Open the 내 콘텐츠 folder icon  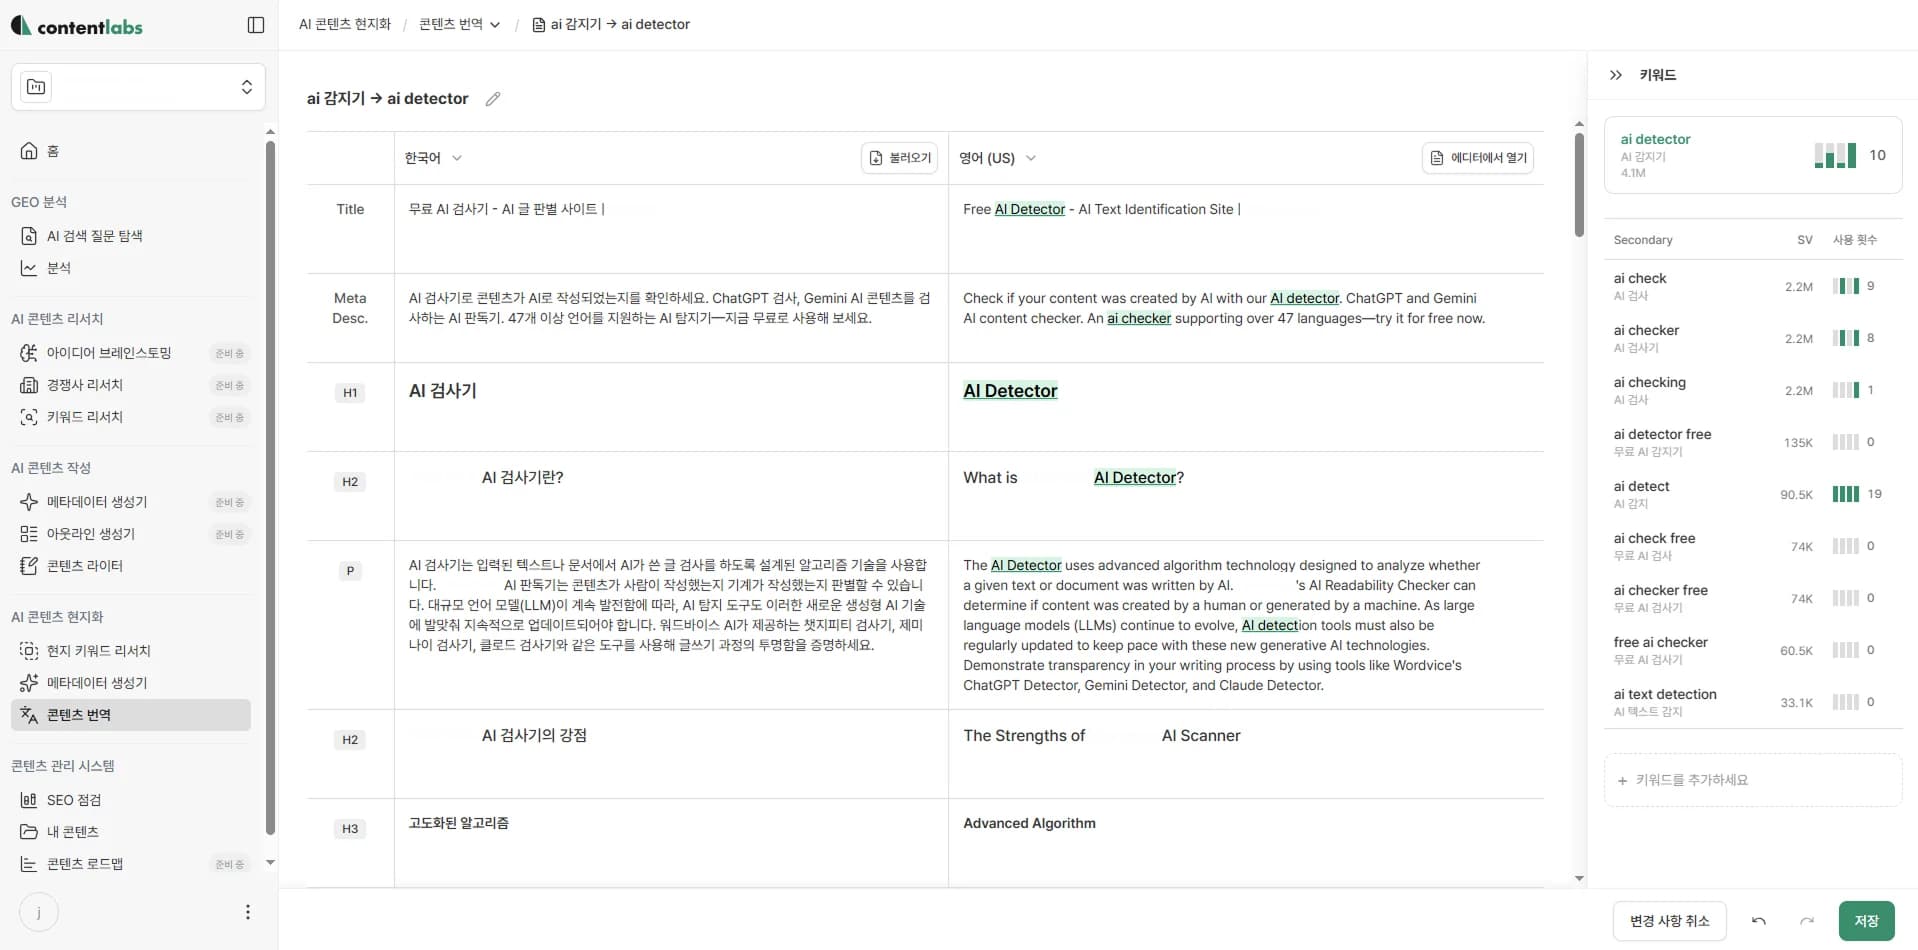(28, 831)
